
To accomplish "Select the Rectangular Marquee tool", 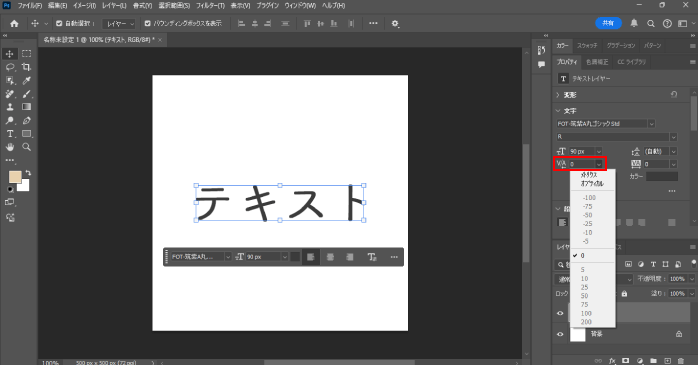I will (x=27, y=54).
